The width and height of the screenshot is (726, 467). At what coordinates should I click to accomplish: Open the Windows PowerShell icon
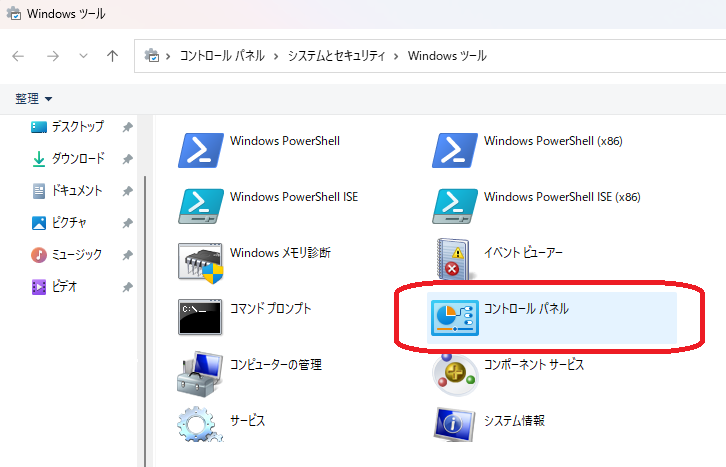(200, 150)
